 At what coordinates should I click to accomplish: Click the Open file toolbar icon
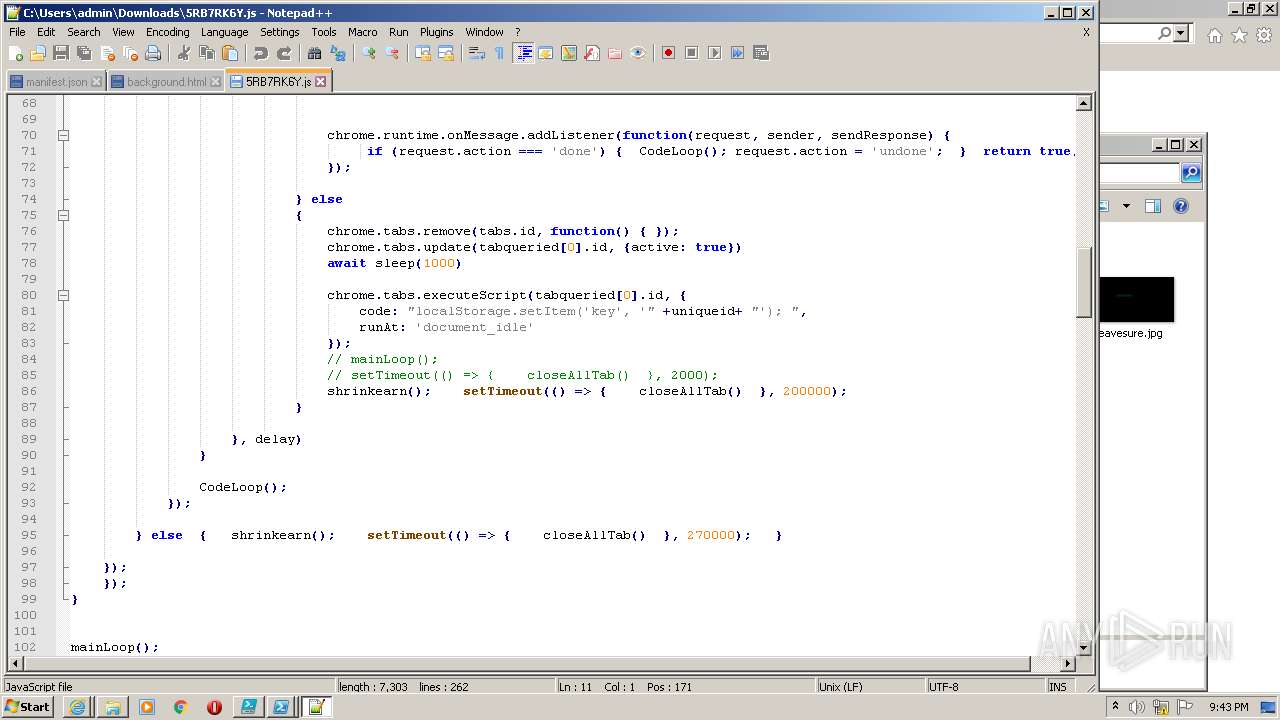[38, 53]
